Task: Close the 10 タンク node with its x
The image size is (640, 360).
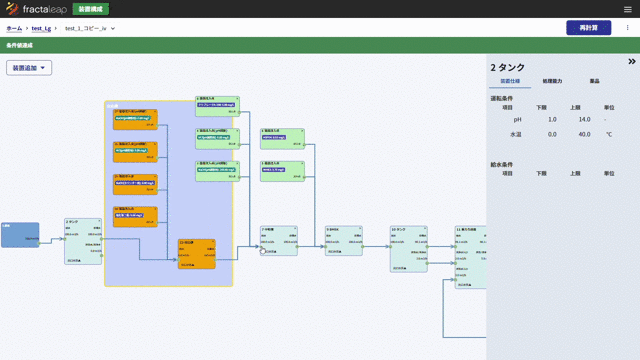Action: (x=425, y=229)
